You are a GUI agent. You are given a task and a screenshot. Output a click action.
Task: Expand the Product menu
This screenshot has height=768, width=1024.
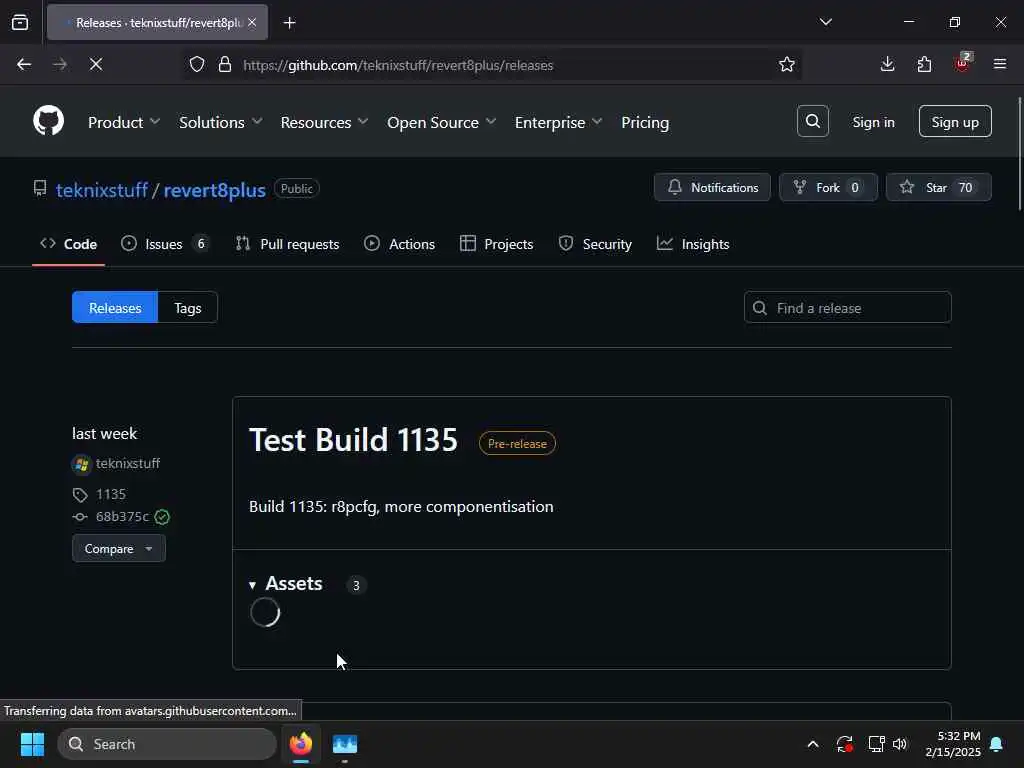[123, 122]
